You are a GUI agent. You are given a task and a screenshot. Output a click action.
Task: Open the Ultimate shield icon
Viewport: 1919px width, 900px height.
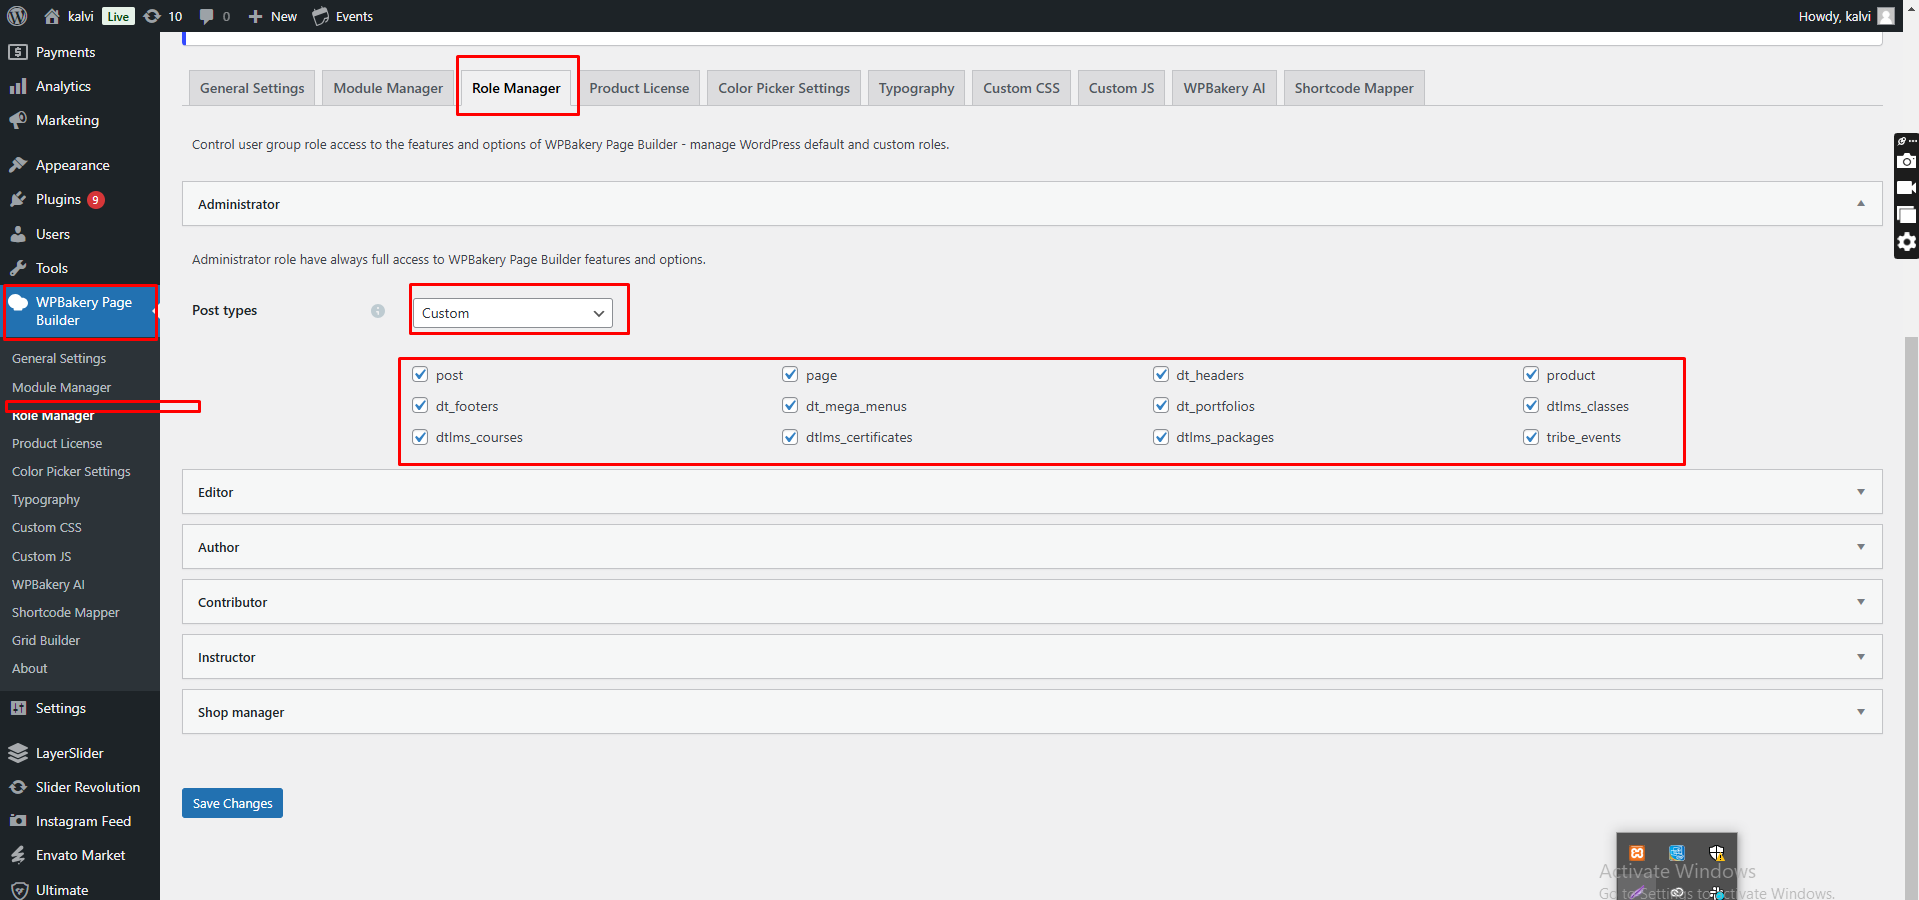[18, 890]
